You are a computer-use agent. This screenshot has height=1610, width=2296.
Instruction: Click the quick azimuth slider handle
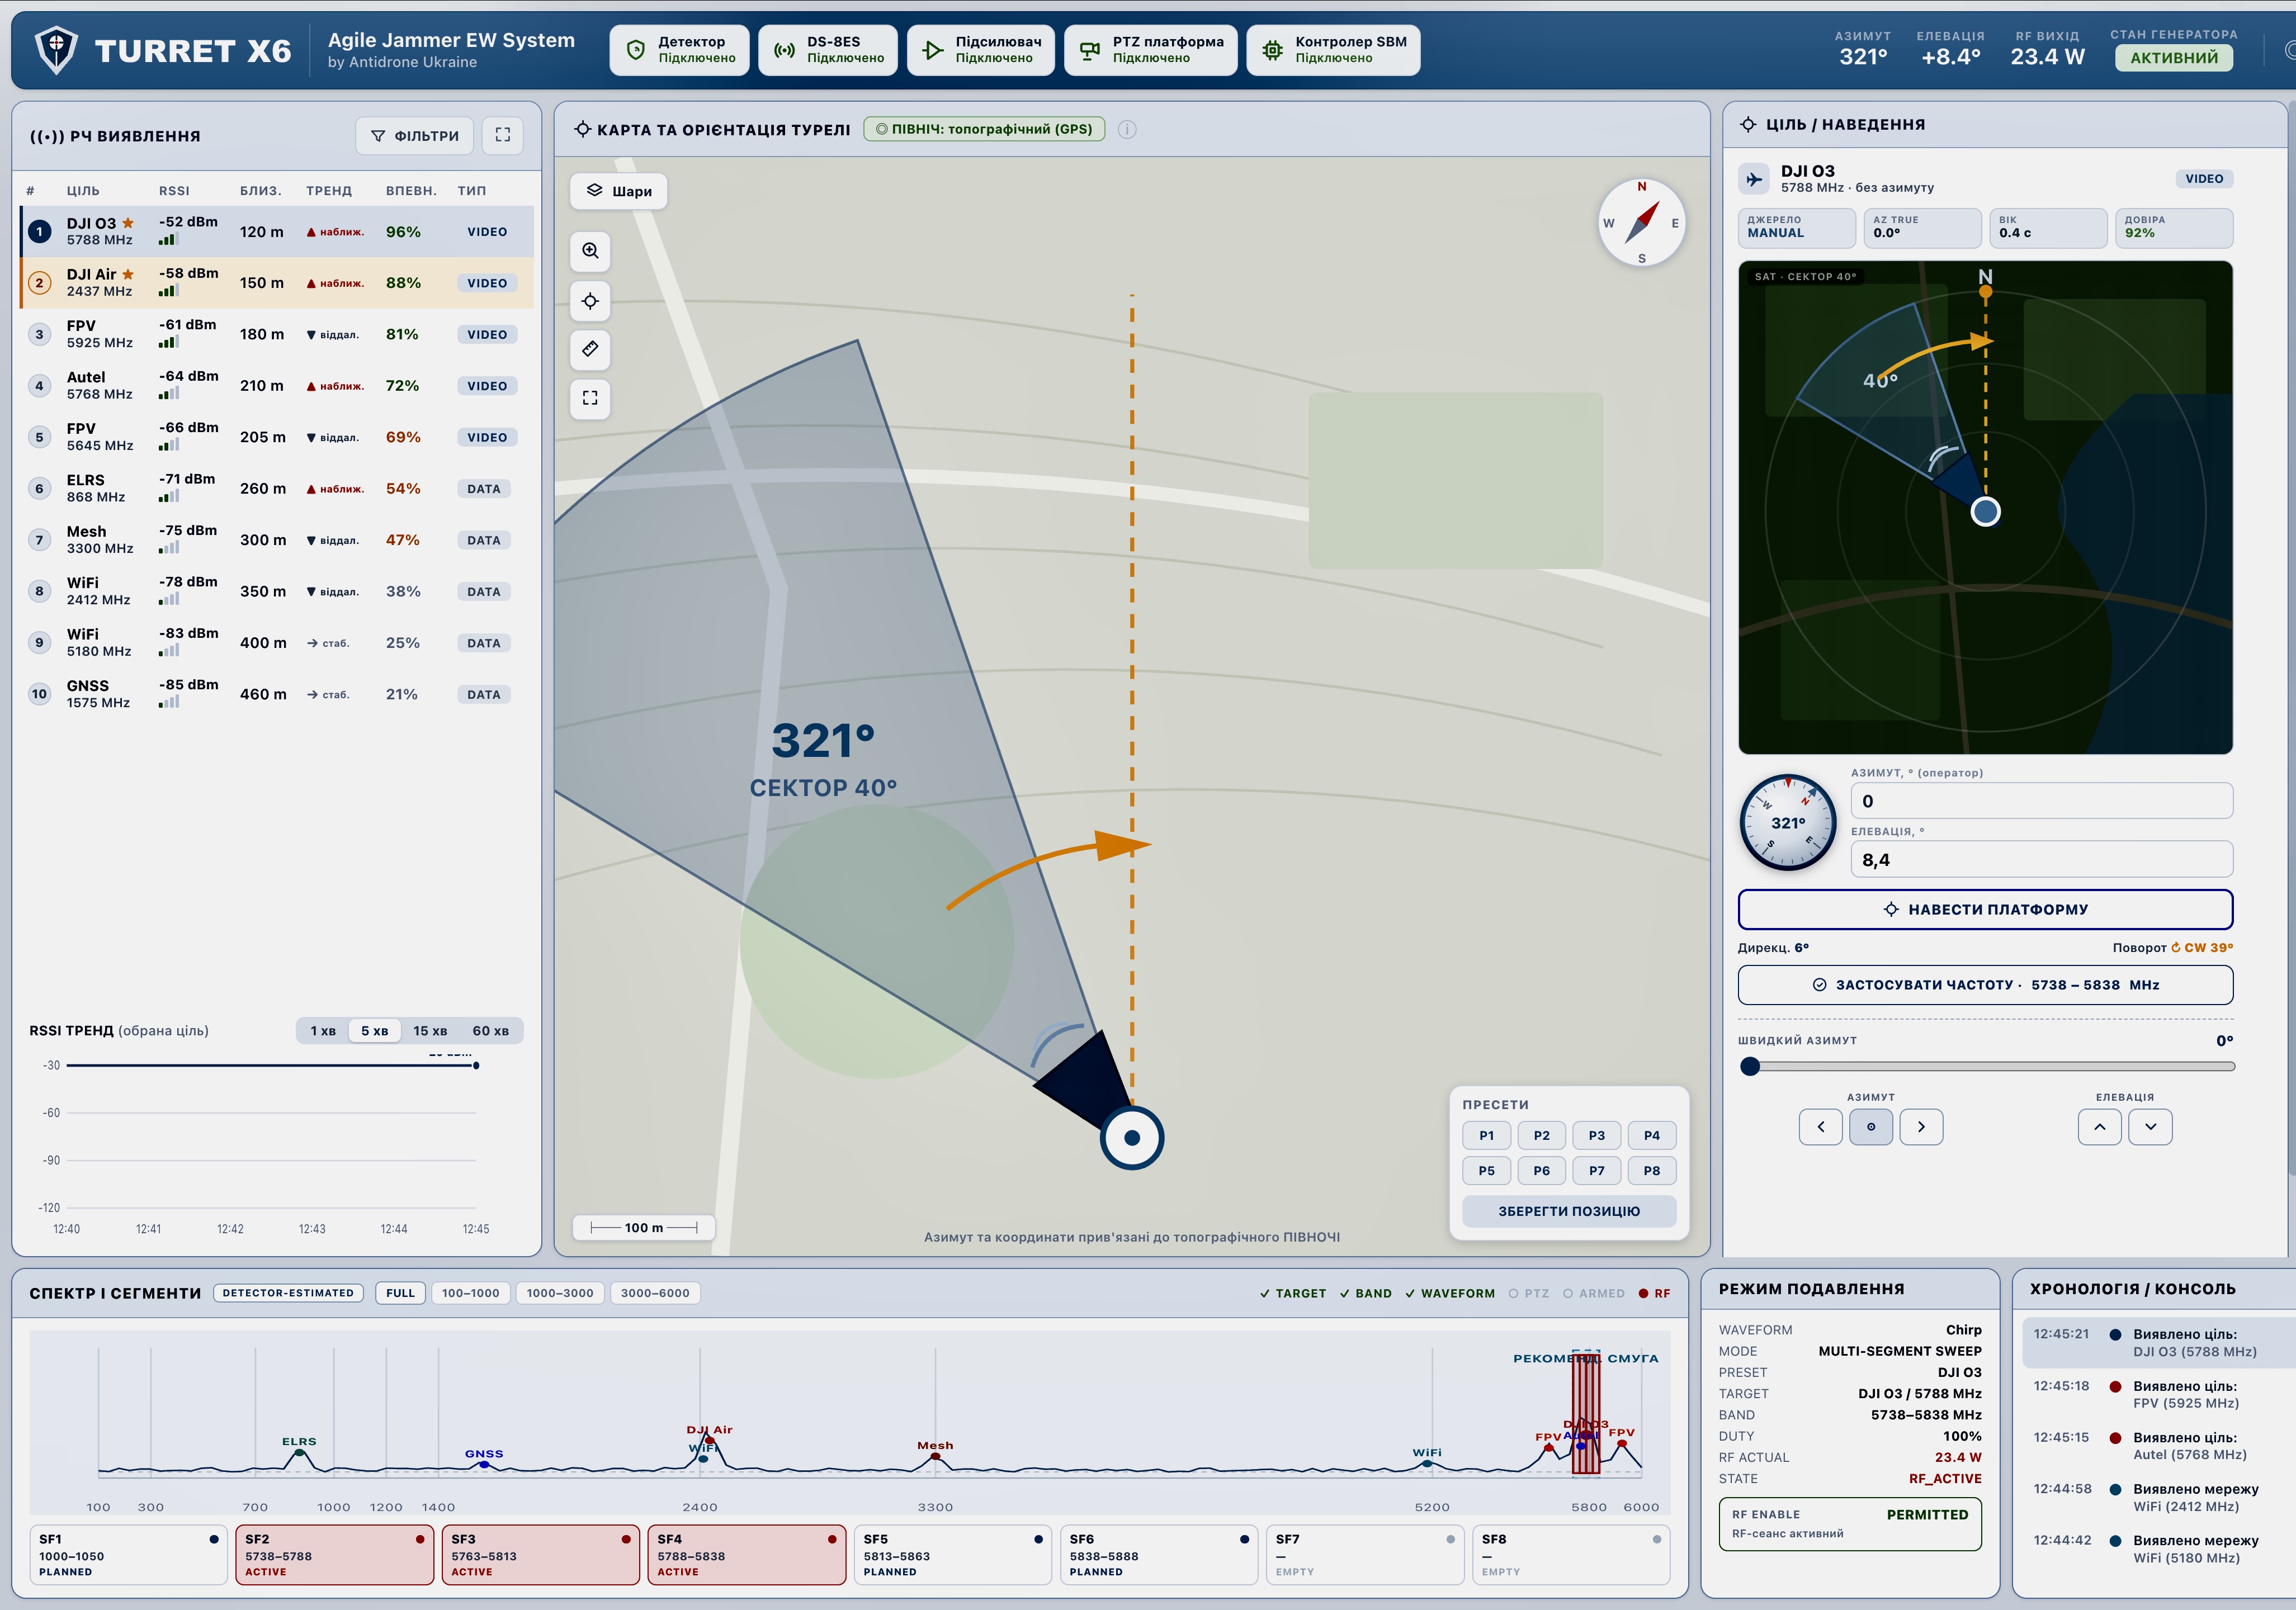tap(1750, 1066)
